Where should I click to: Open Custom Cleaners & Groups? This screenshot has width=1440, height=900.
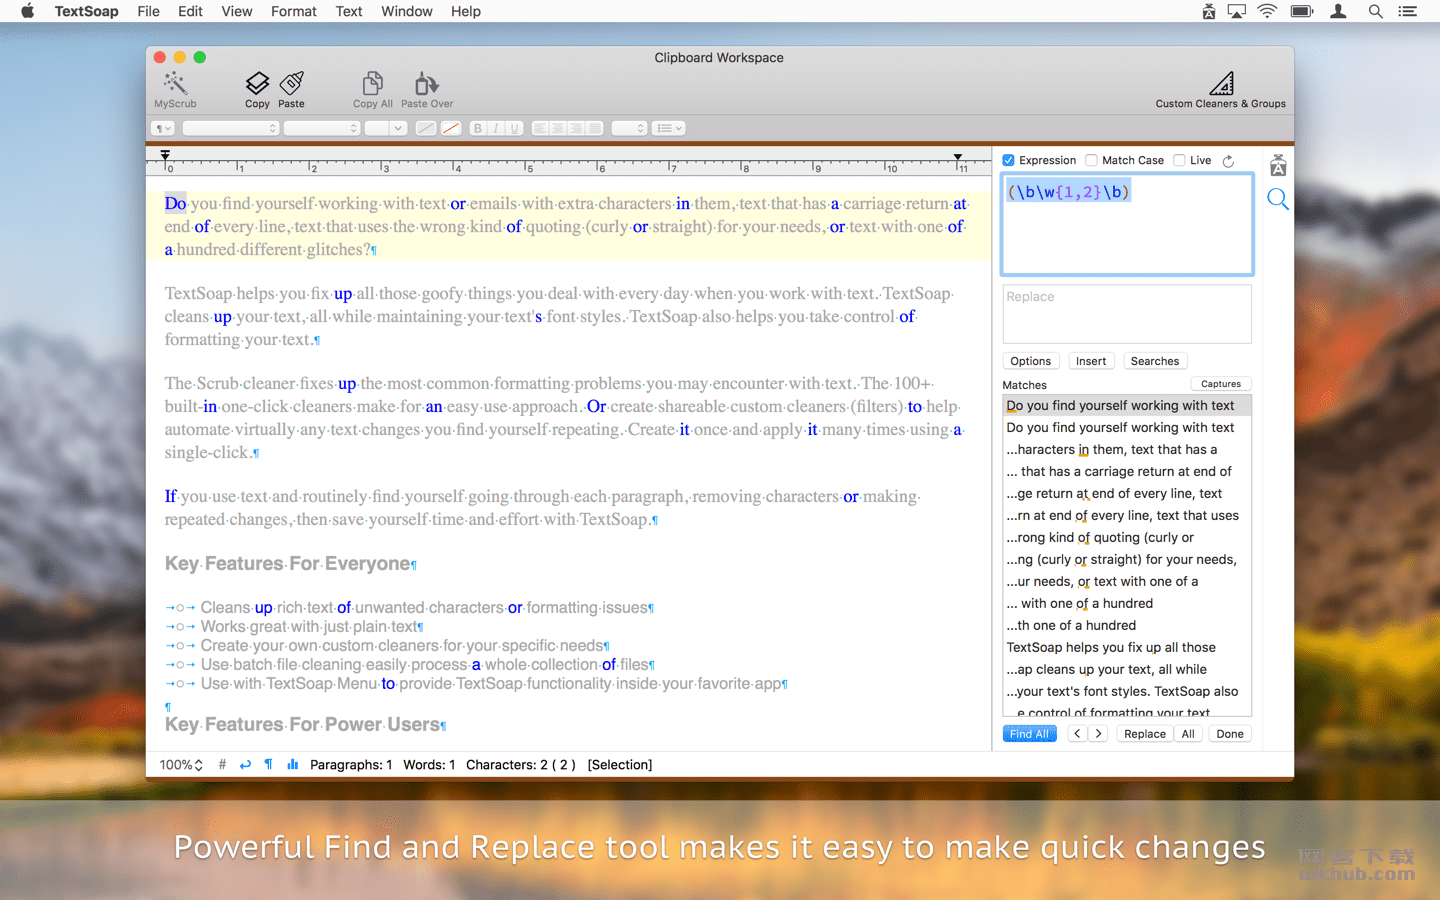click(x=1220, y=89)
